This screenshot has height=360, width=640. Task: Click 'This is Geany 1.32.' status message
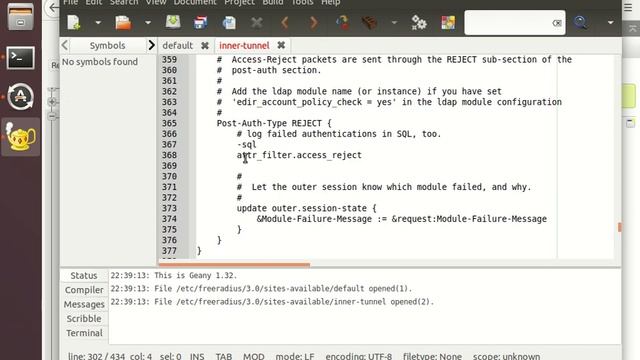[x=173, y=276]
